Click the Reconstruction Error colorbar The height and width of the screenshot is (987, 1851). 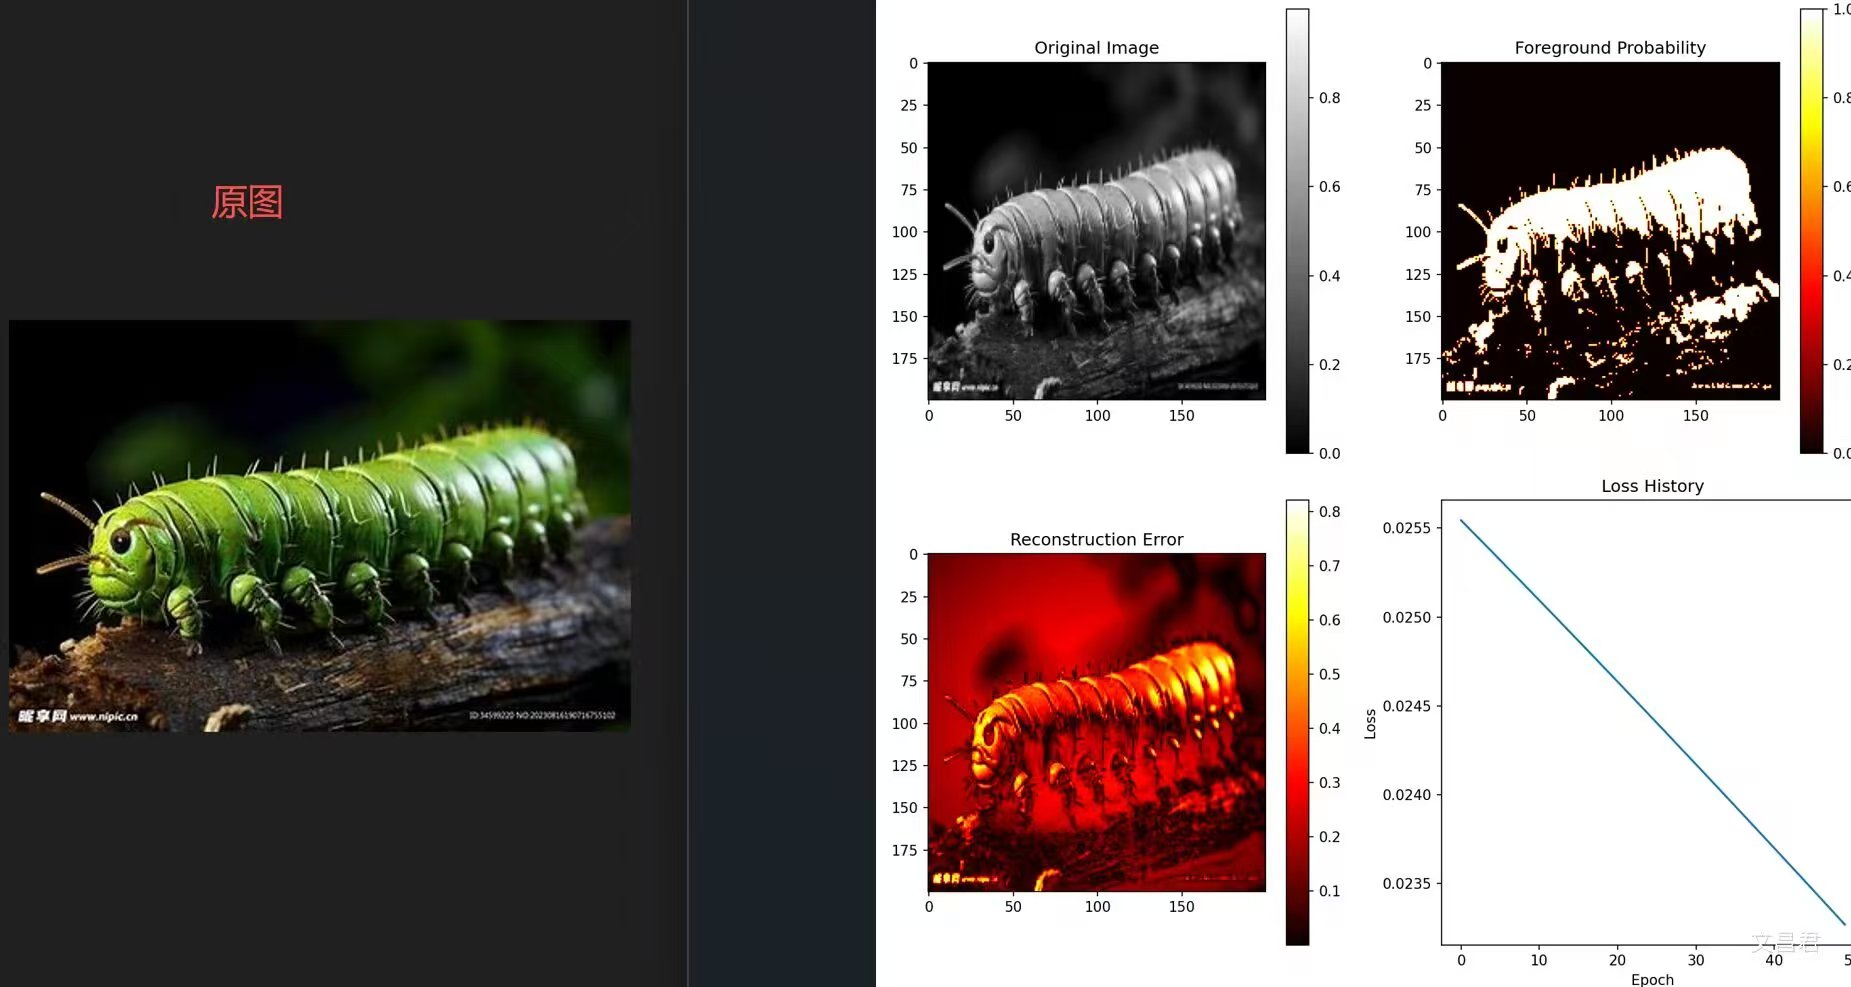(1297, 722)
